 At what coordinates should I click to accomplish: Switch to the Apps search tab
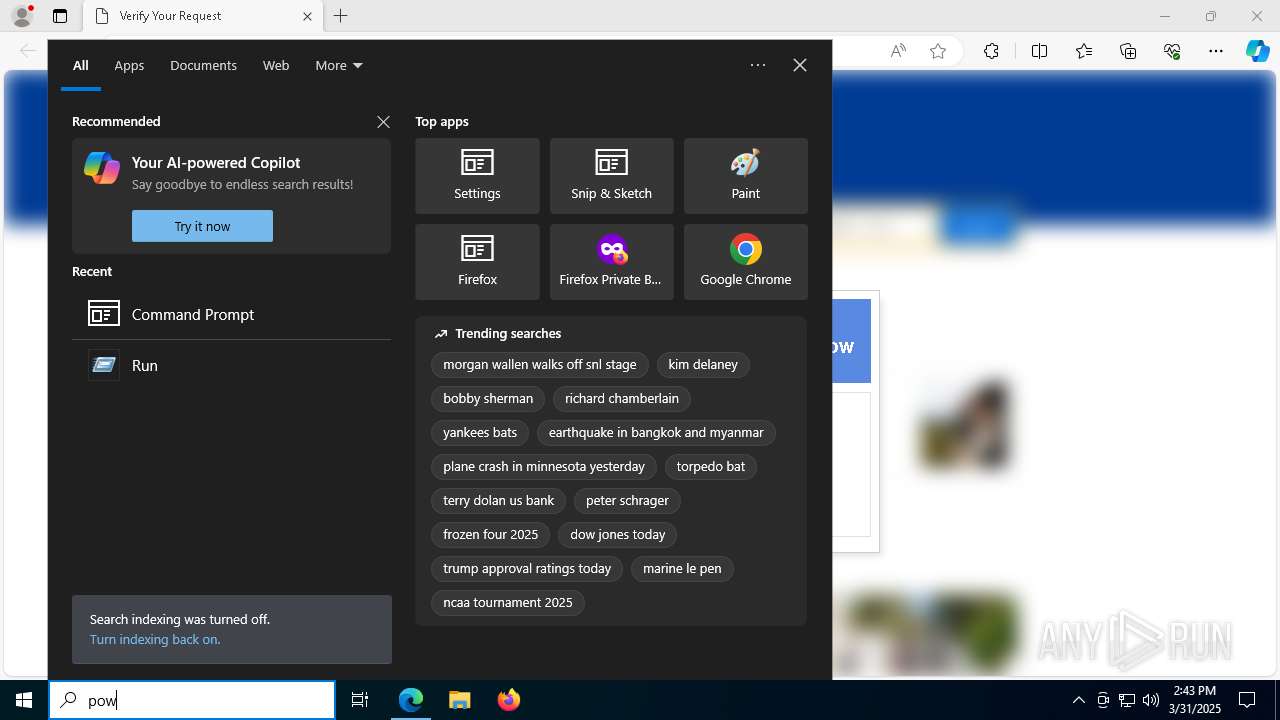(129, 65)
